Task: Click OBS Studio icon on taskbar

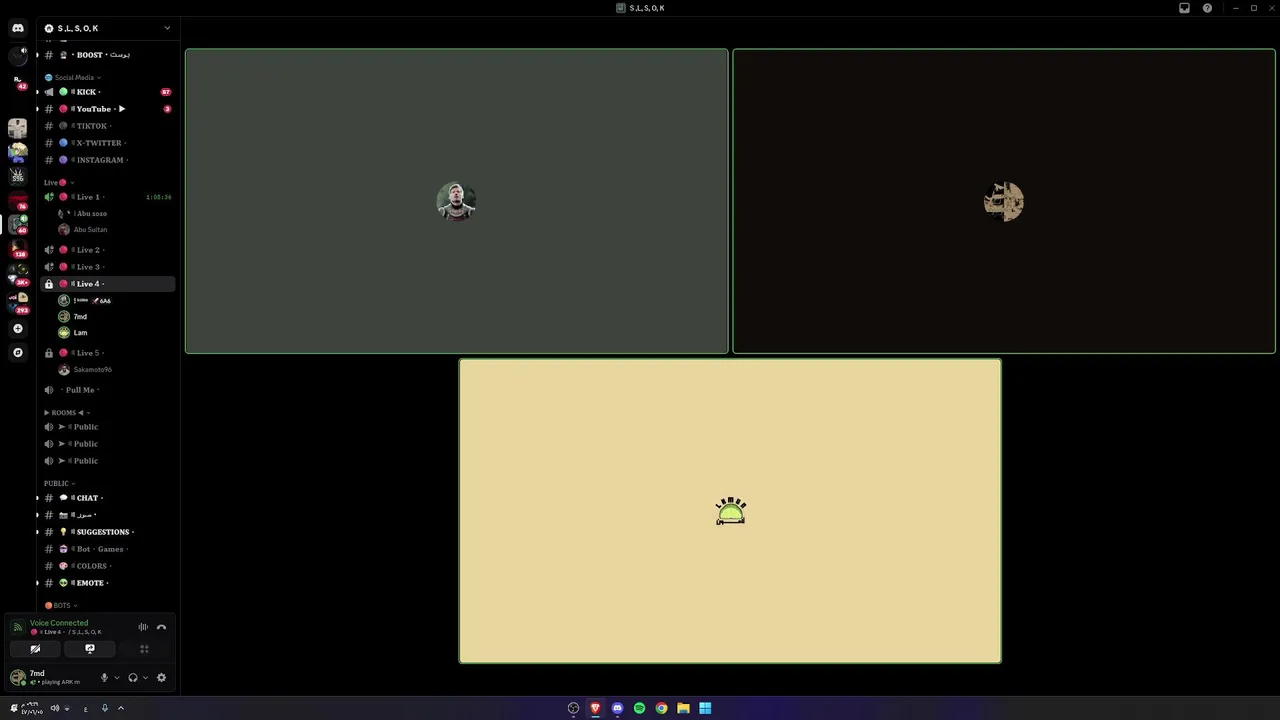Action: [x=573, y=708]
